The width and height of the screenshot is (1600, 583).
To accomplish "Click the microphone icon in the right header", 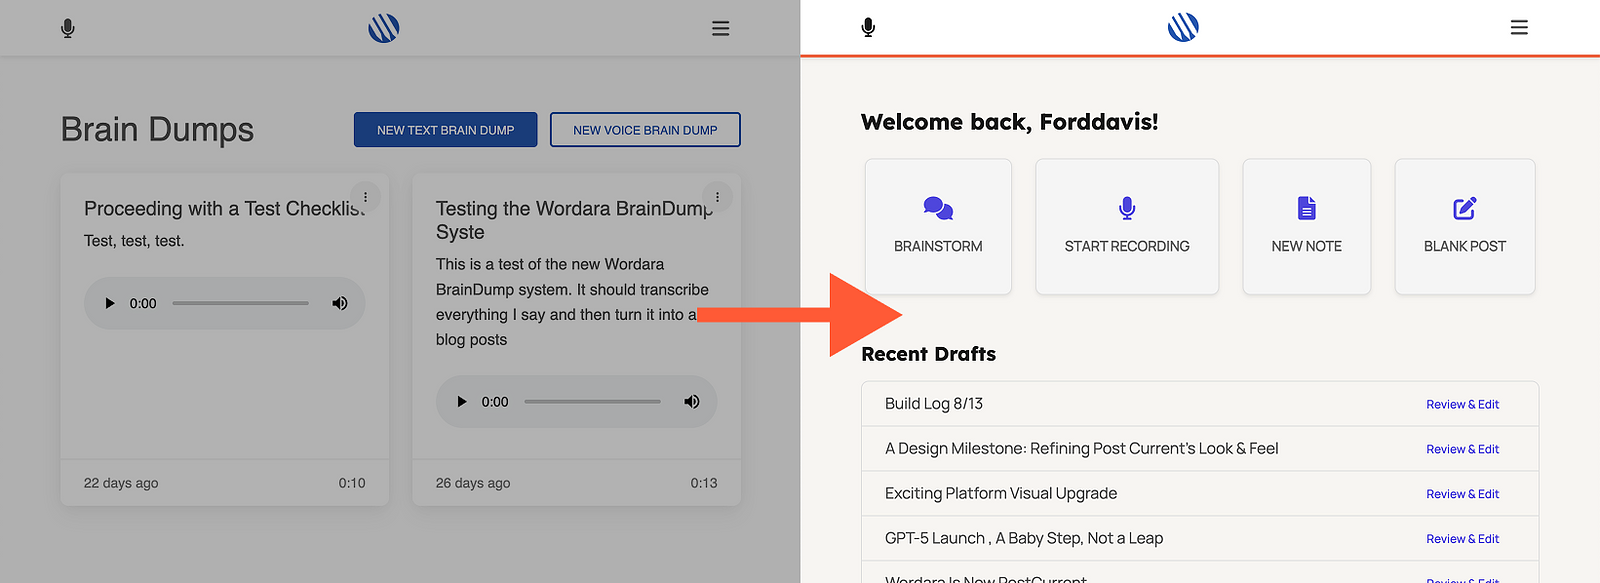I will click(868, 27).
